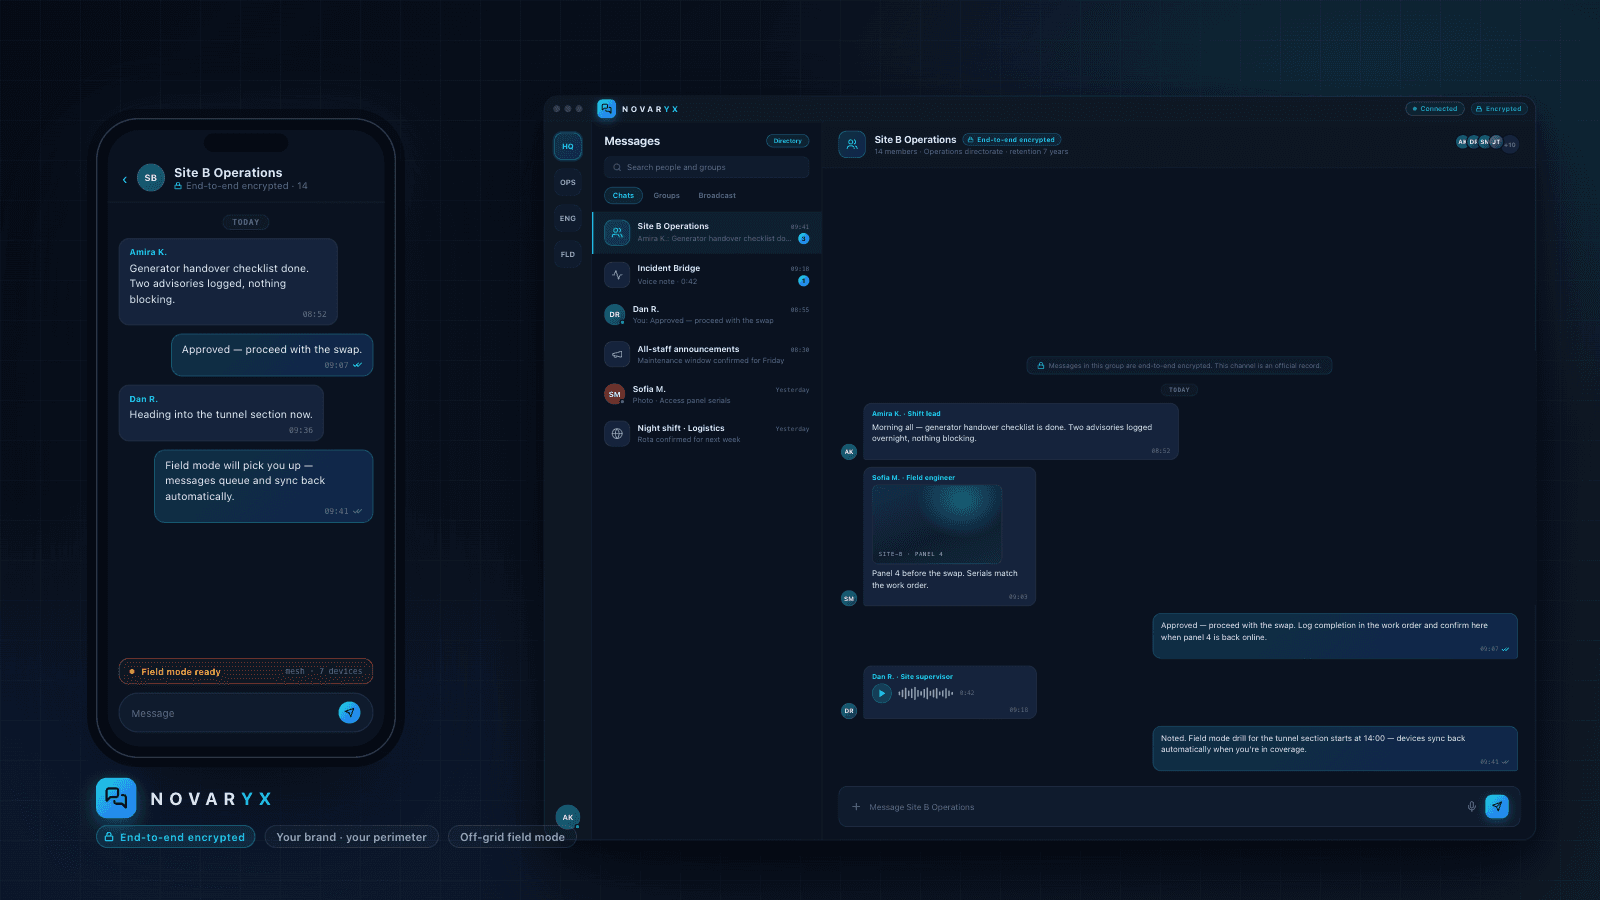Click the Message Site B Operations input
This screenshot has width=1600, height=900.
(x=1160, y=807)
